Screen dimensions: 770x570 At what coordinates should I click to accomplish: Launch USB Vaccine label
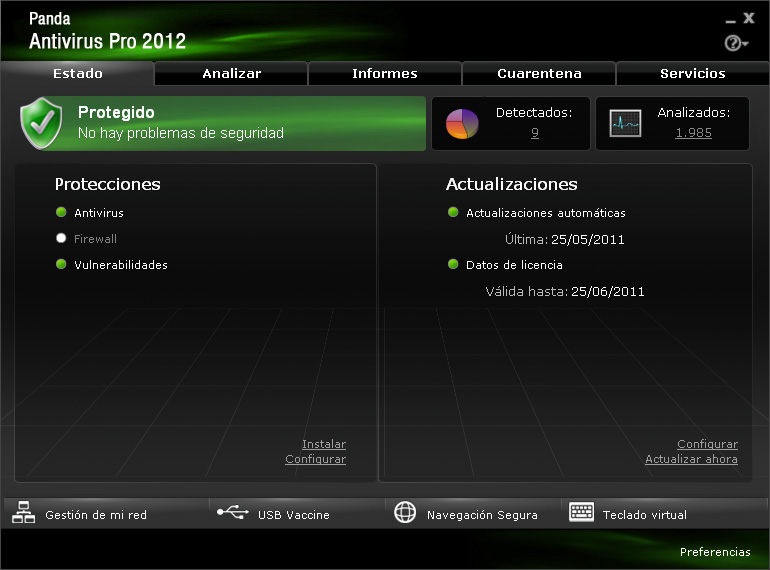click(x=294, y=515)
